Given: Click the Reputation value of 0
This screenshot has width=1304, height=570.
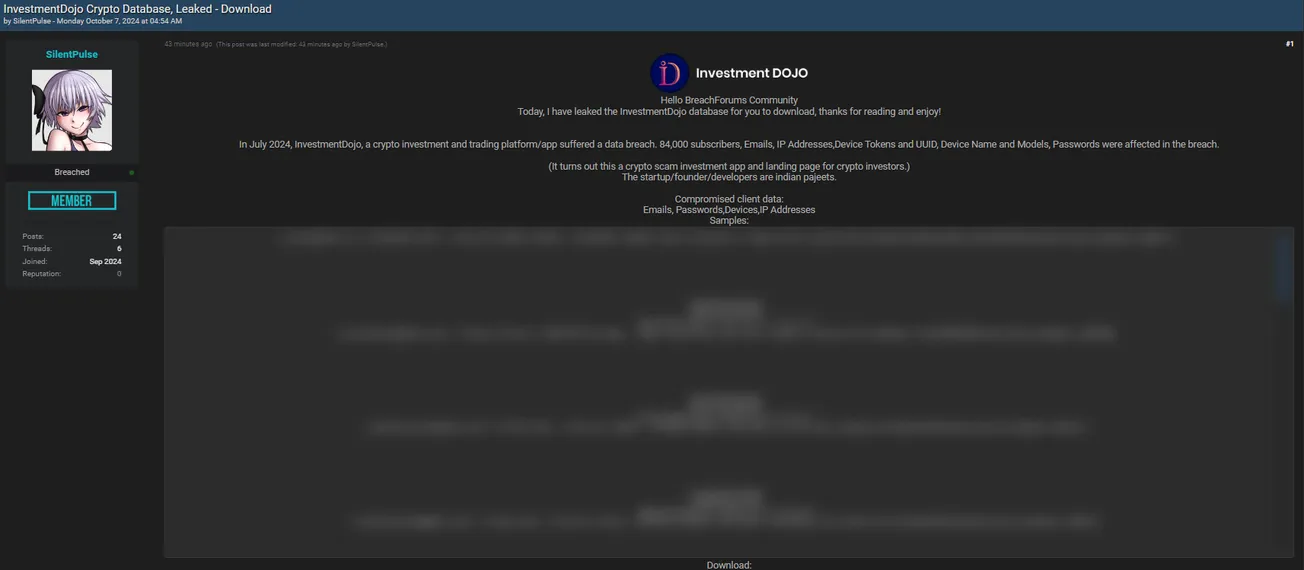Looking at the screenshot, I should [119, 274].
